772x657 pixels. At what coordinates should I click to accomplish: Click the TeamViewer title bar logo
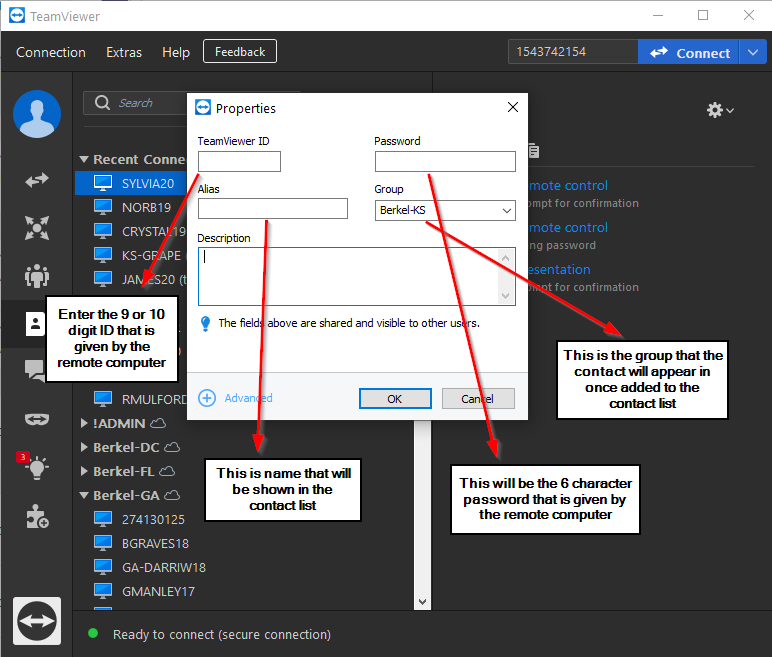tap(17, 15)
